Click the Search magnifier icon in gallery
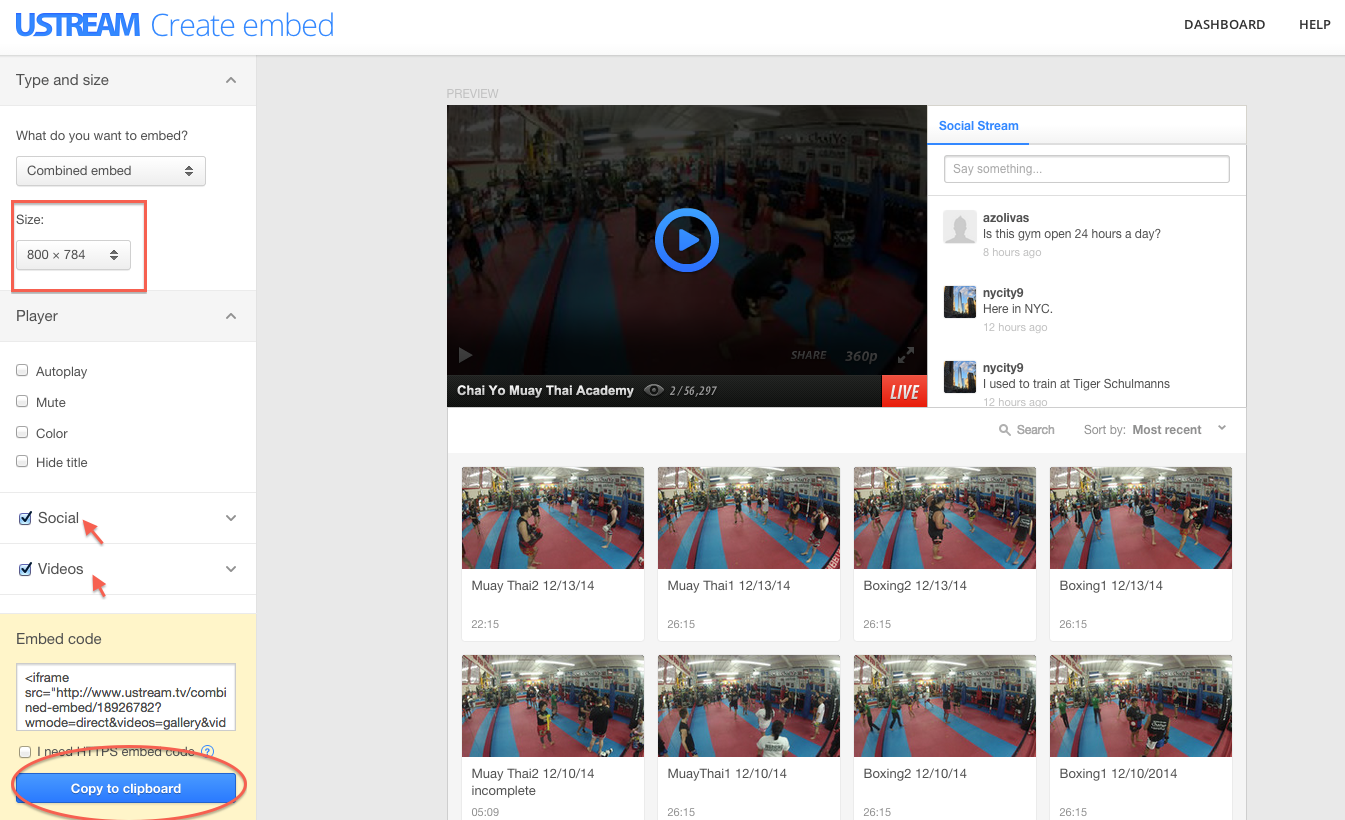This screenshot has width=1345, height=820. (x=1005, y=430)
